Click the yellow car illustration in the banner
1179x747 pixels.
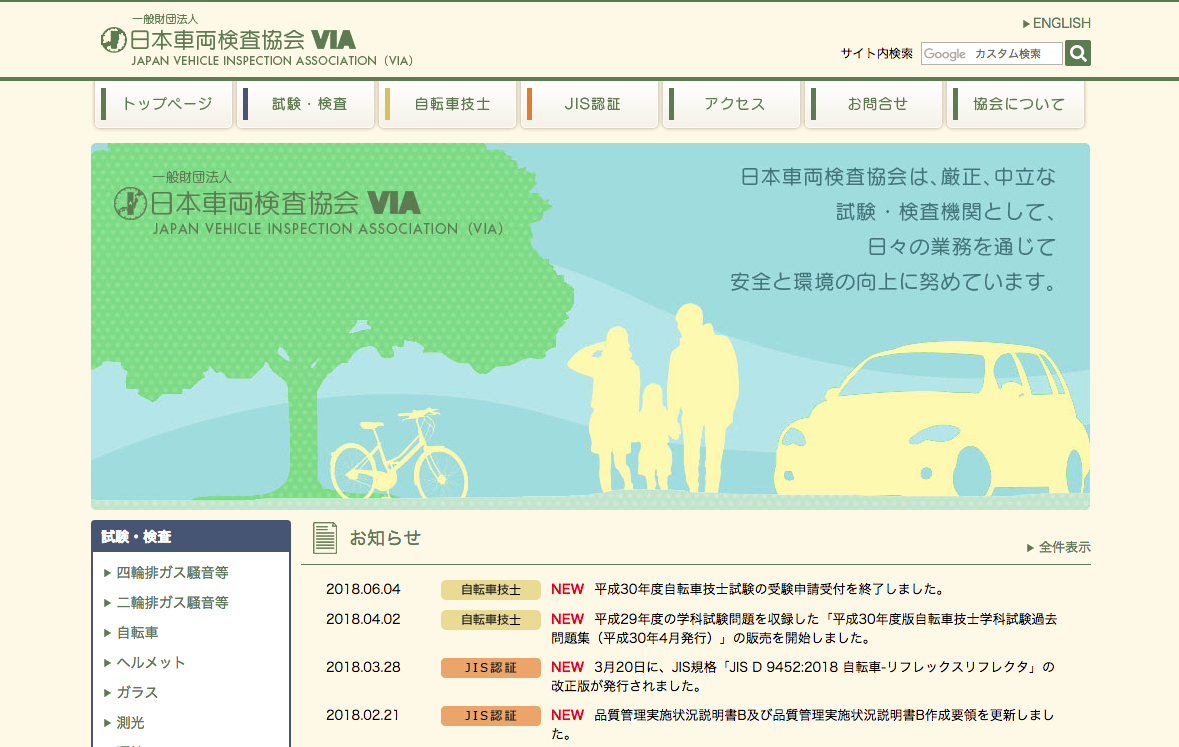pyautogui.click(x=930, y=420)
